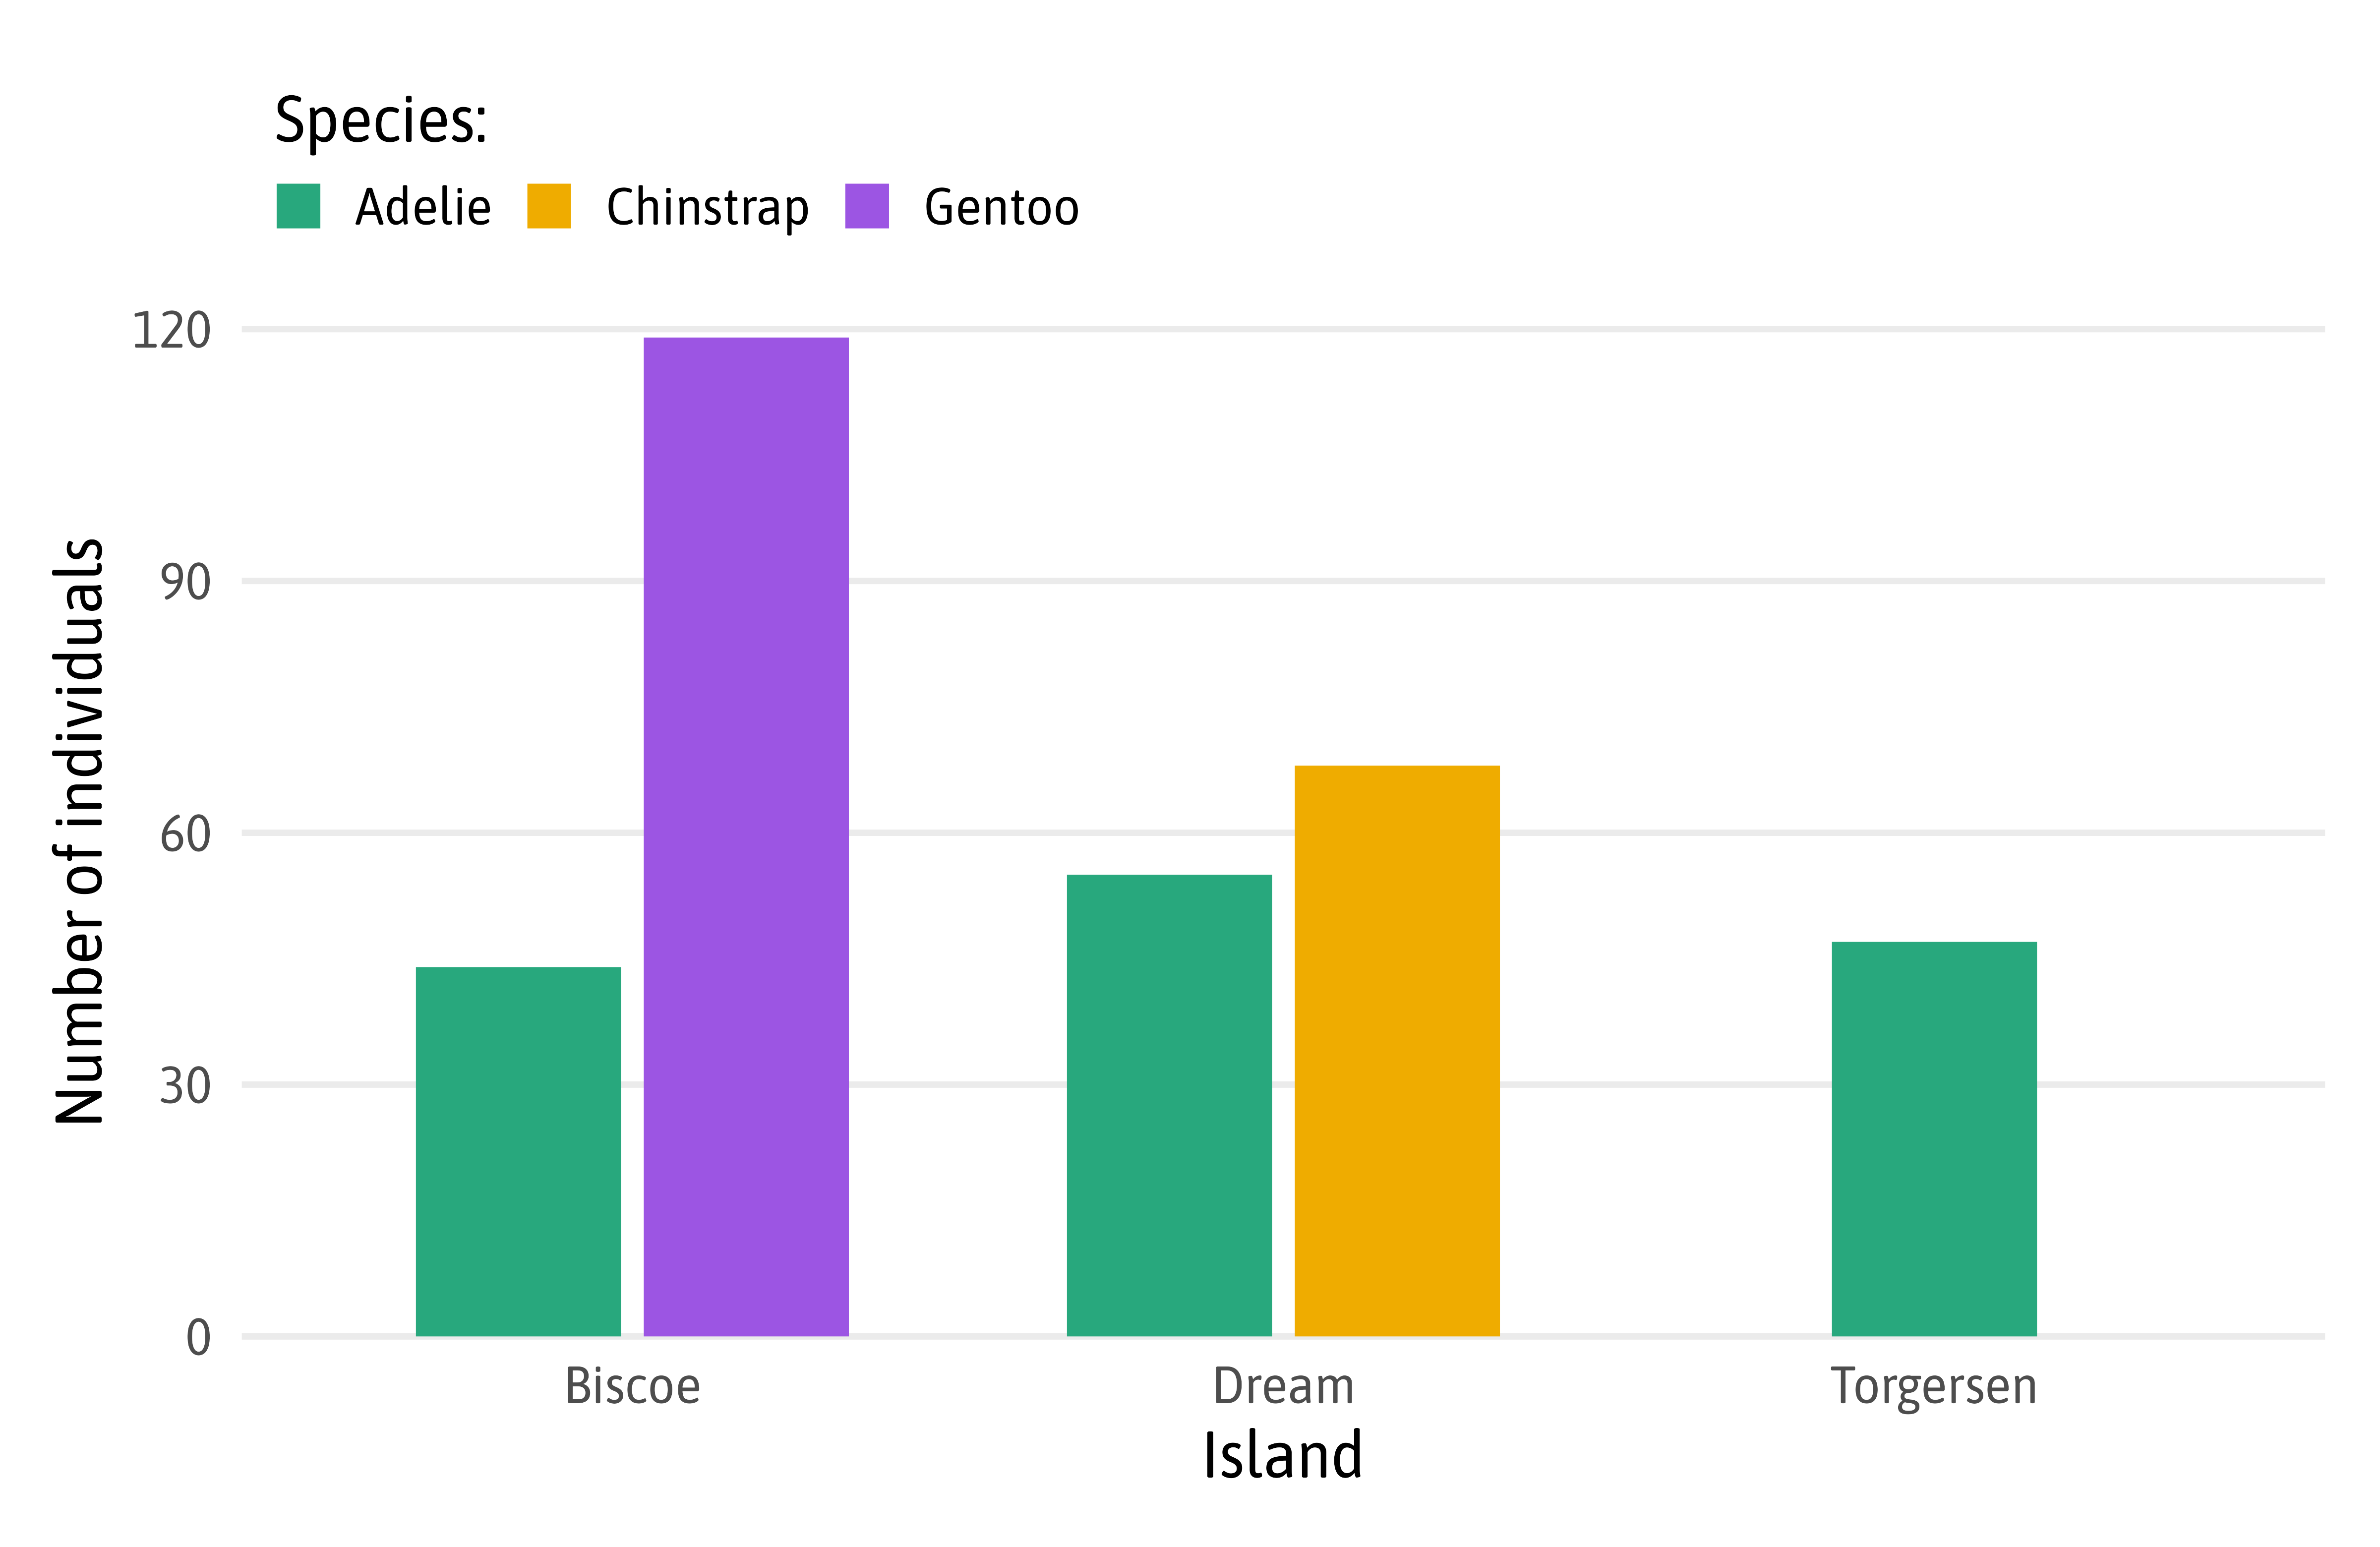Click the 30 y-axis tick label

(x=185, y=1085)
